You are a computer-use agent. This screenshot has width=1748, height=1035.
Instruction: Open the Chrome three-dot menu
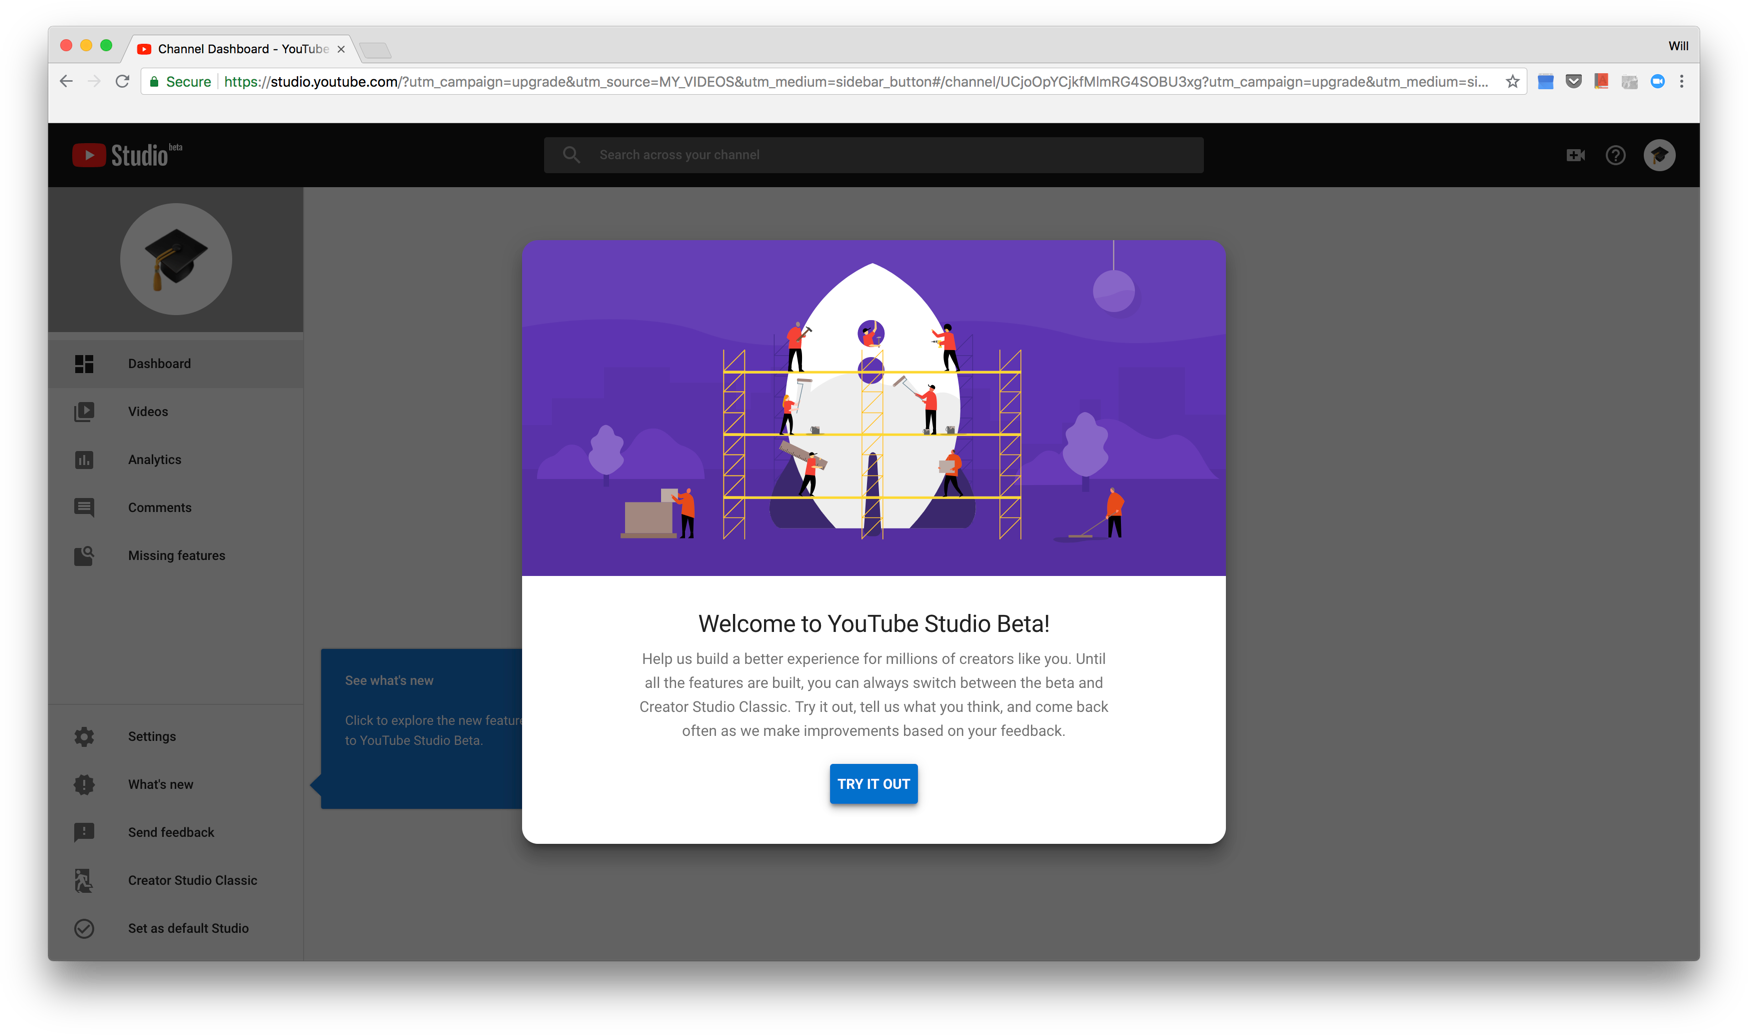pos(1682,82)
